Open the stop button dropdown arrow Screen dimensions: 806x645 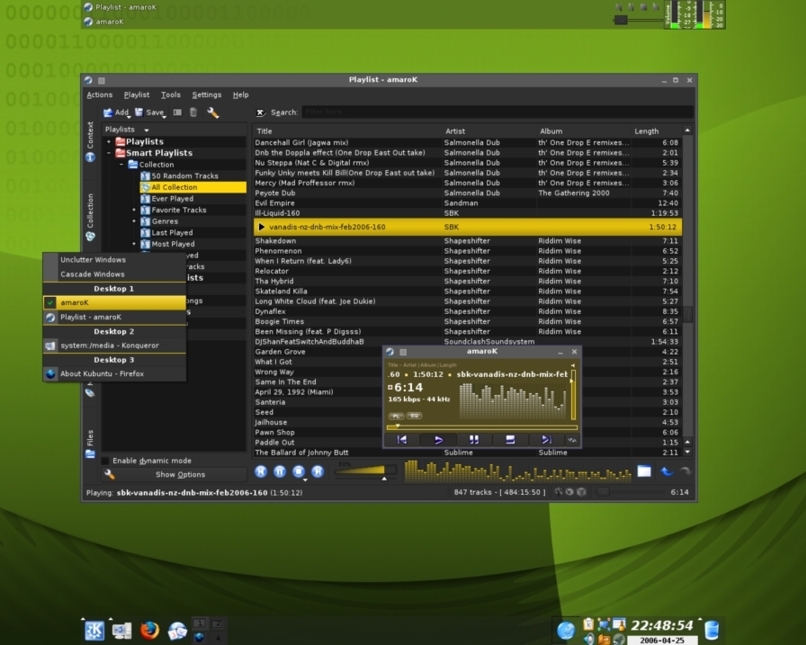pyautogui.click(x=305, y=480)
